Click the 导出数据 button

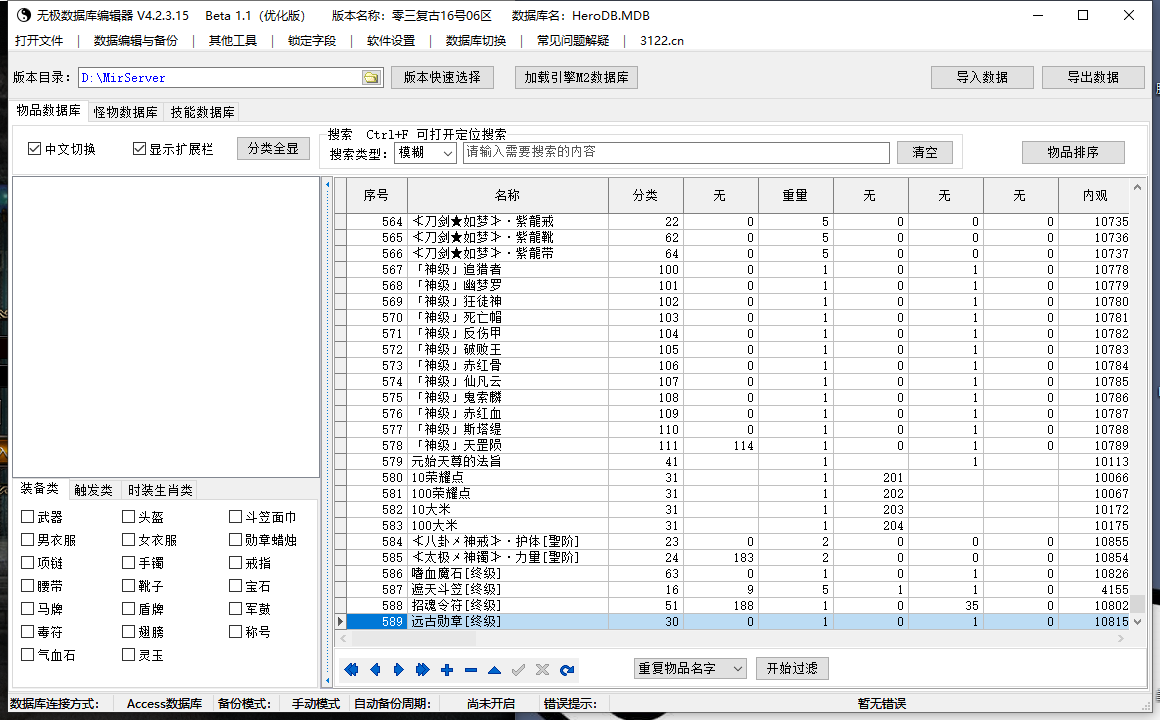click(1093, 77)
